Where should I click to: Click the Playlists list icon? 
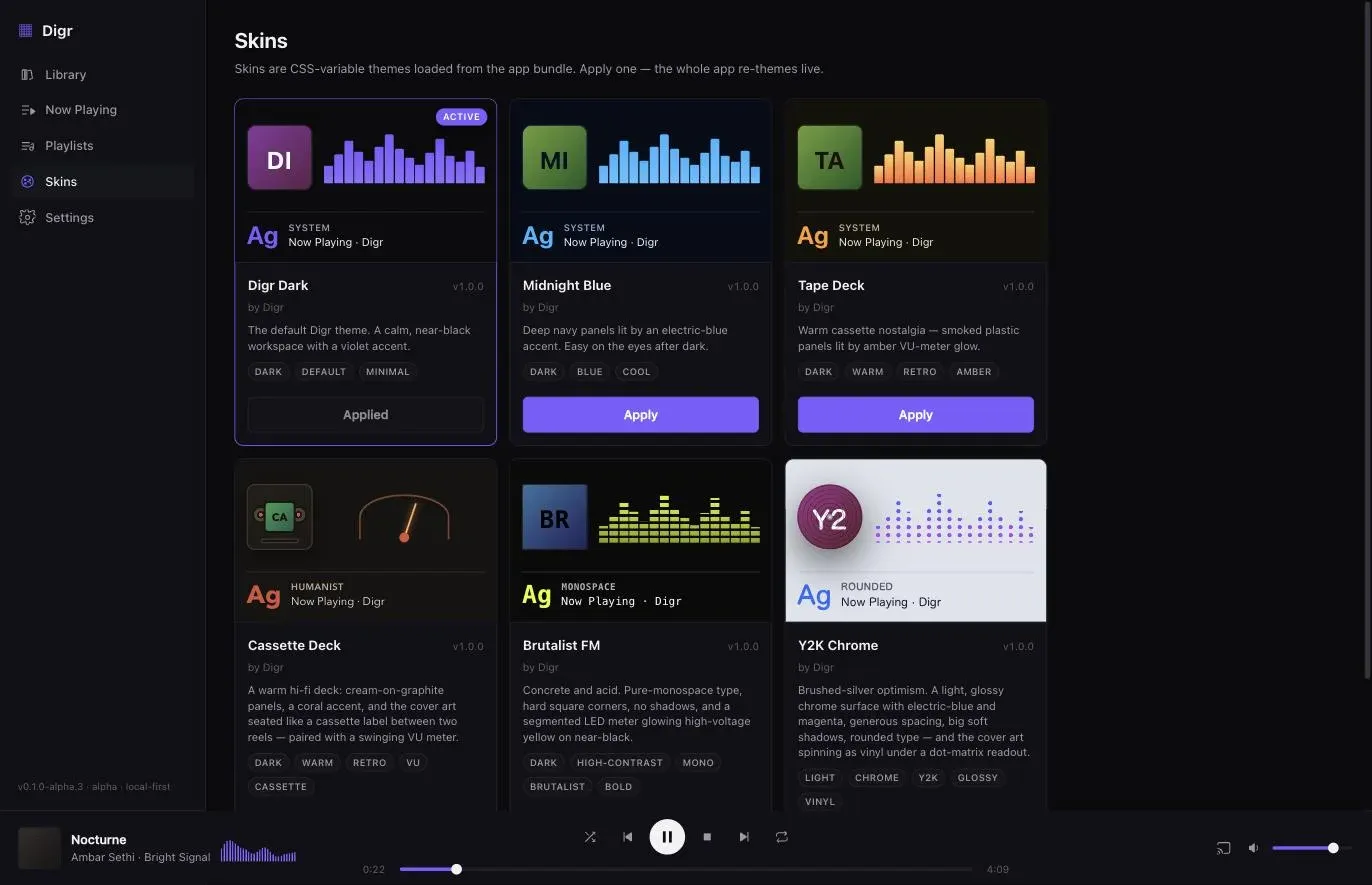pyautogui.click(x=27, y=146)
